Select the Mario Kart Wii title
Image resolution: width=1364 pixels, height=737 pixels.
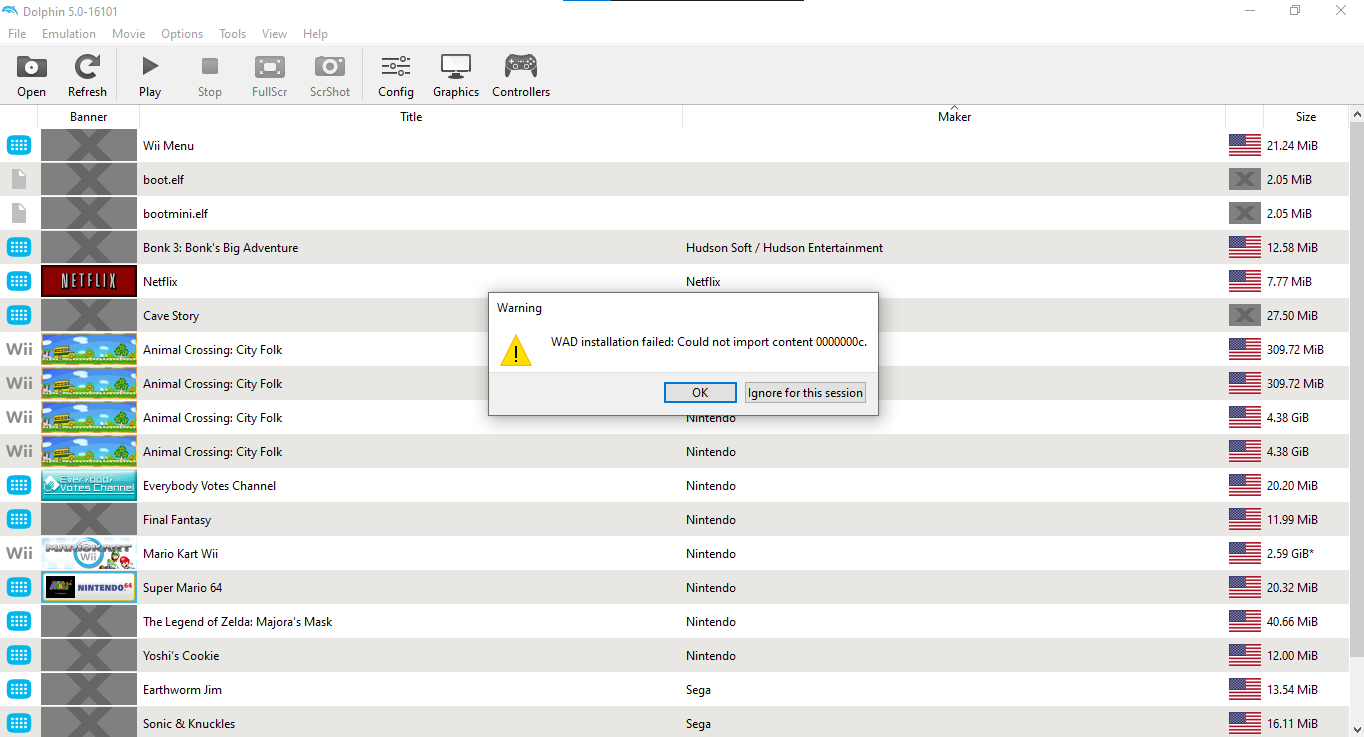tap(181, 554)
